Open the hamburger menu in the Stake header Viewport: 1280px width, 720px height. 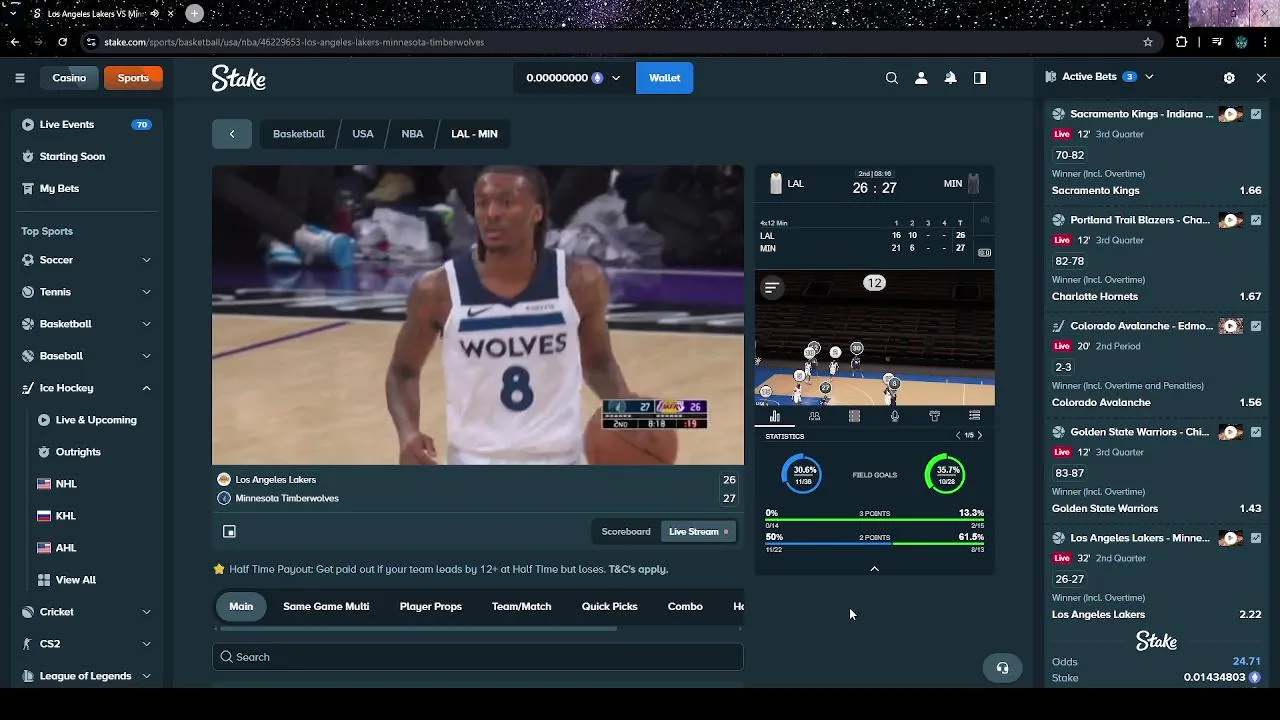20,78
